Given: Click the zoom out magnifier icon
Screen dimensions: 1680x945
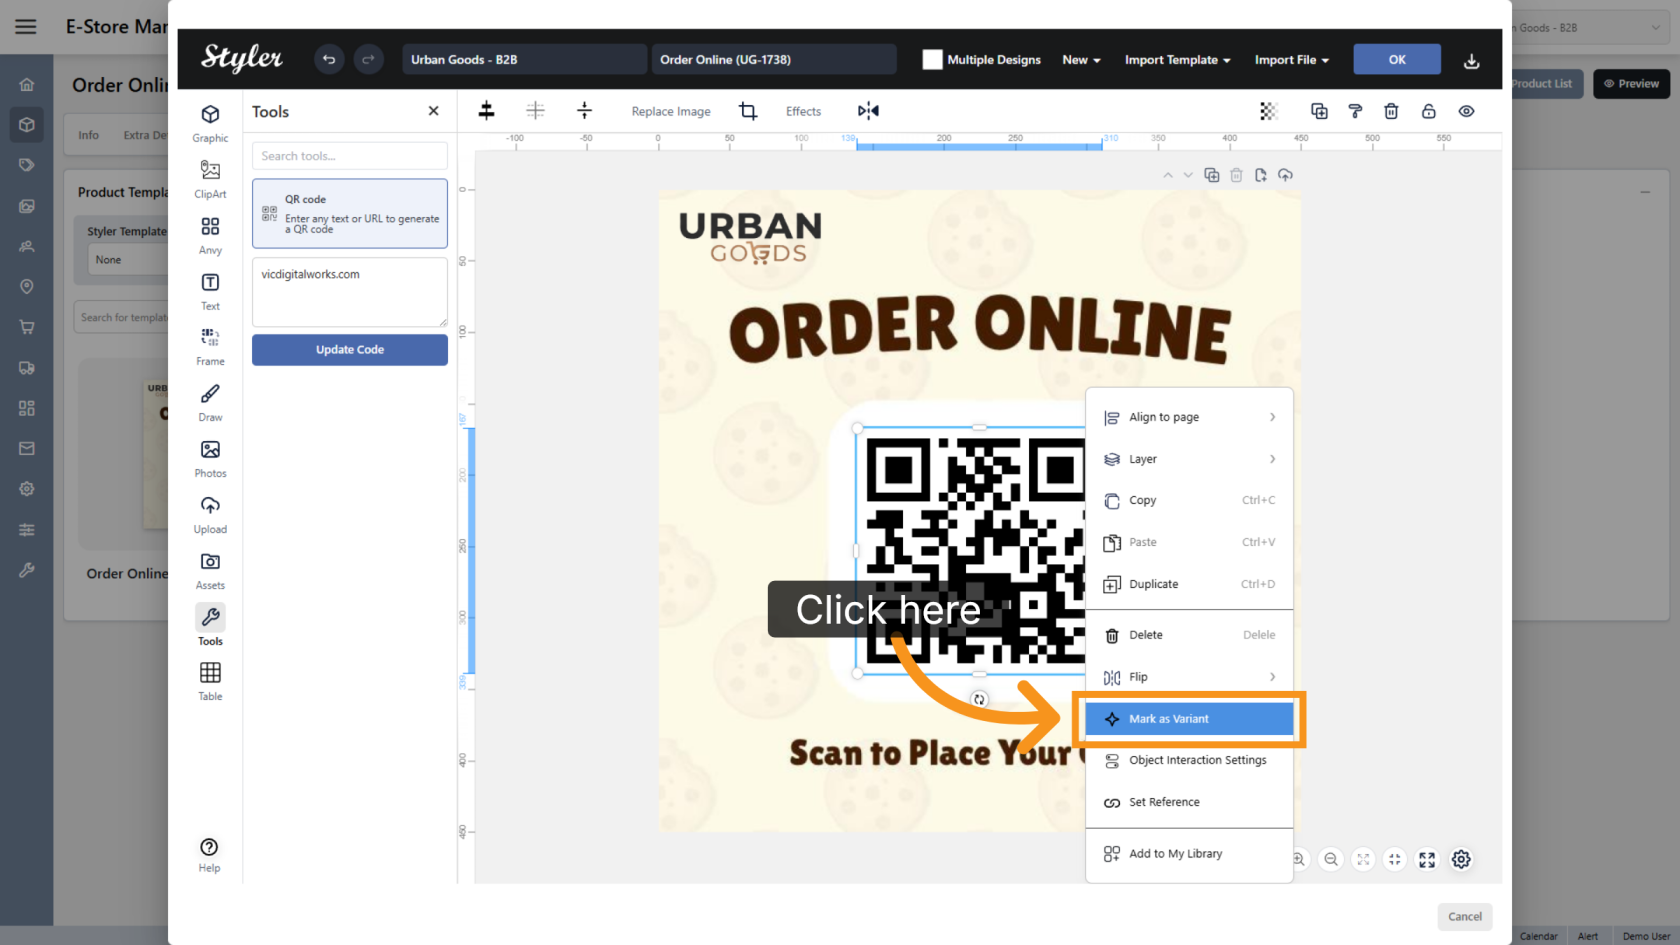Looking at the screenshot, I should pyautogui.click(x=1331, y=859).
